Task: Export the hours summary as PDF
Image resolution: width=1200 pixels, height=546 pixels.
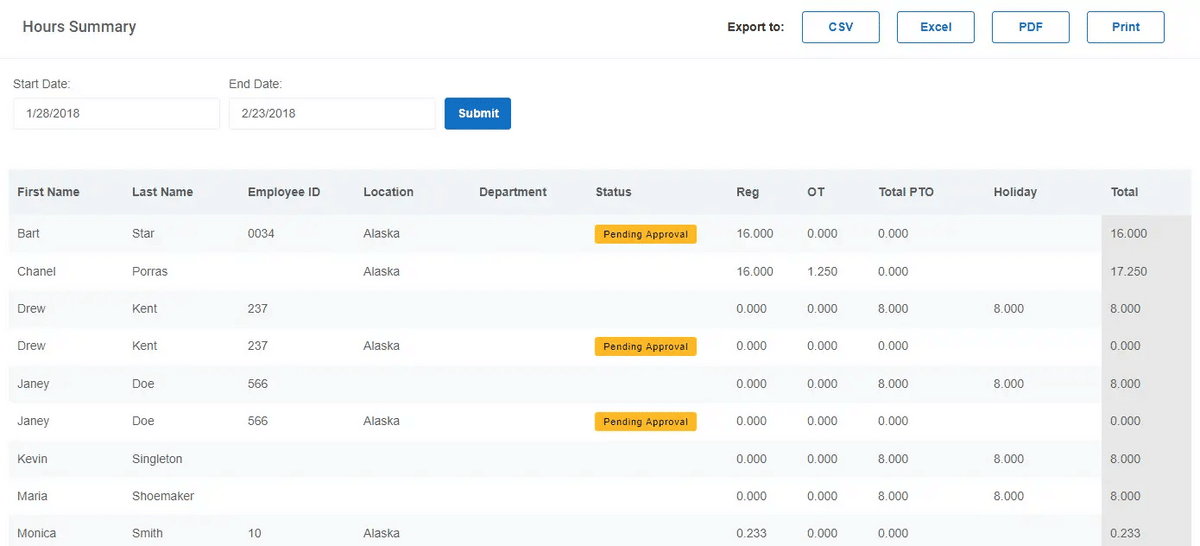Action: (x=1031, y=27)
